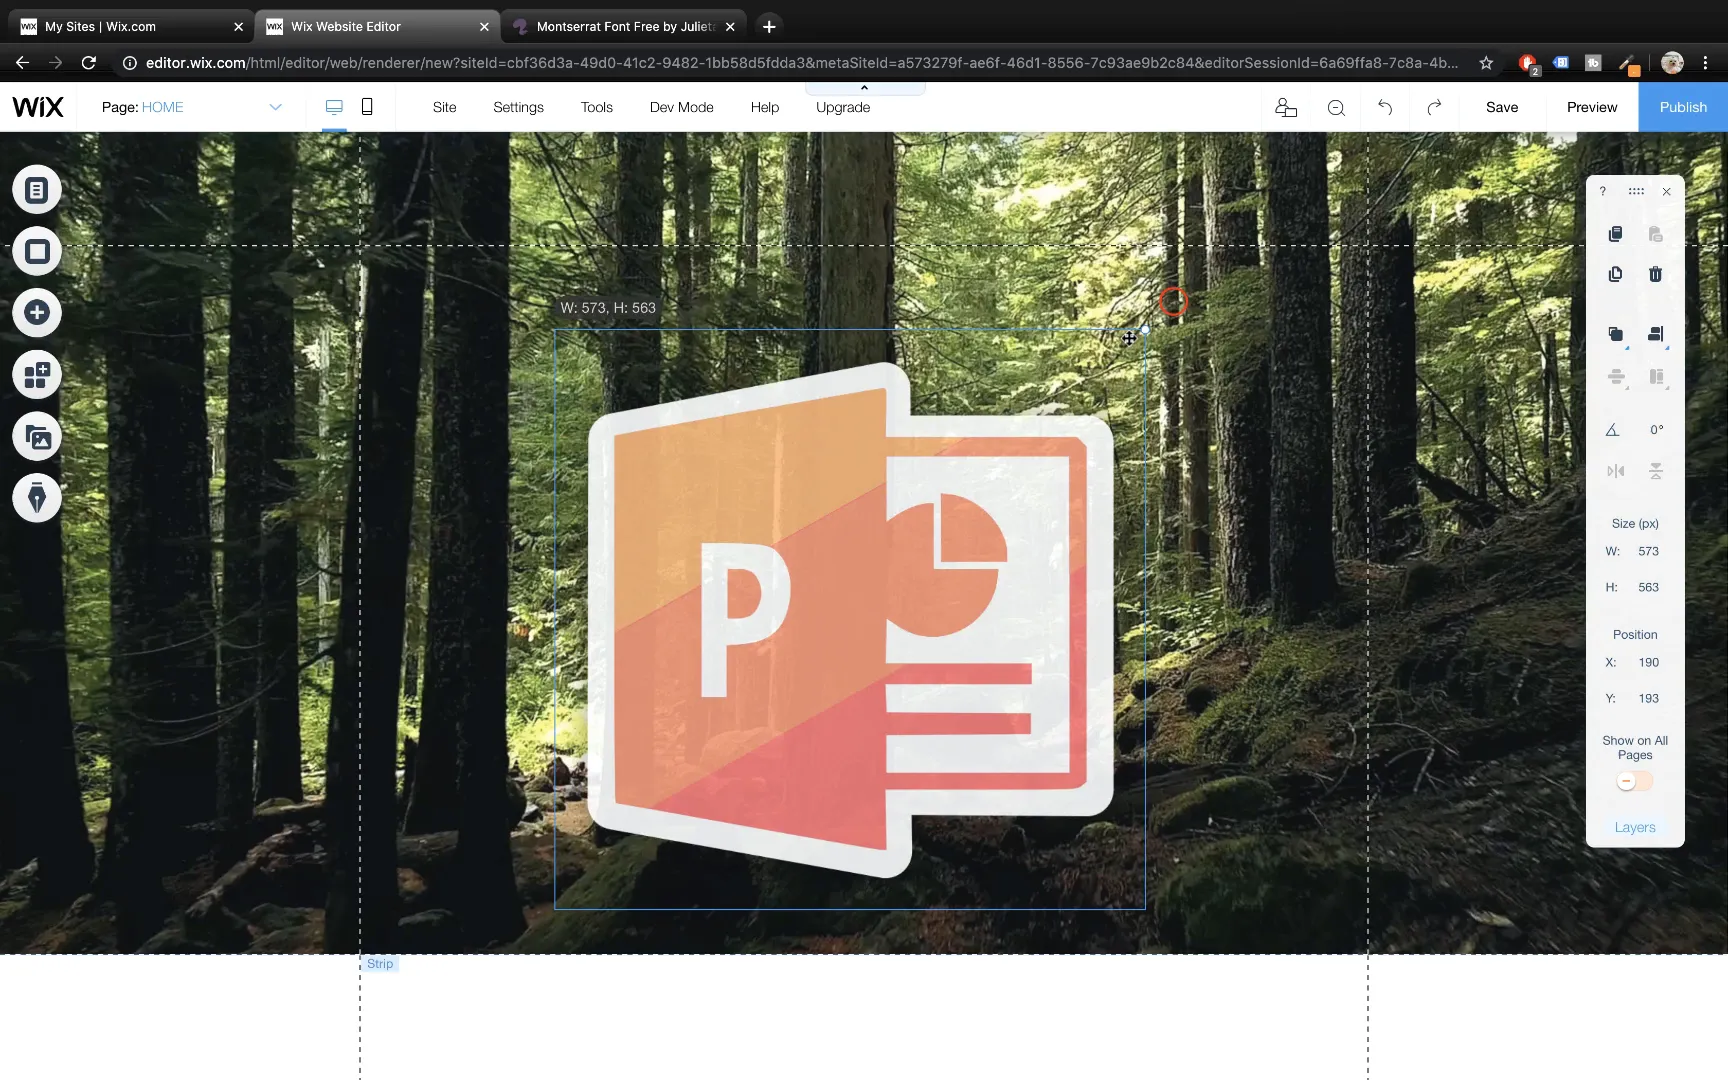Image resolution: width=1728 pixels, height=1080 pixels.
Task: Click the flip vertical icon
Action: (x=1656, y=471)
